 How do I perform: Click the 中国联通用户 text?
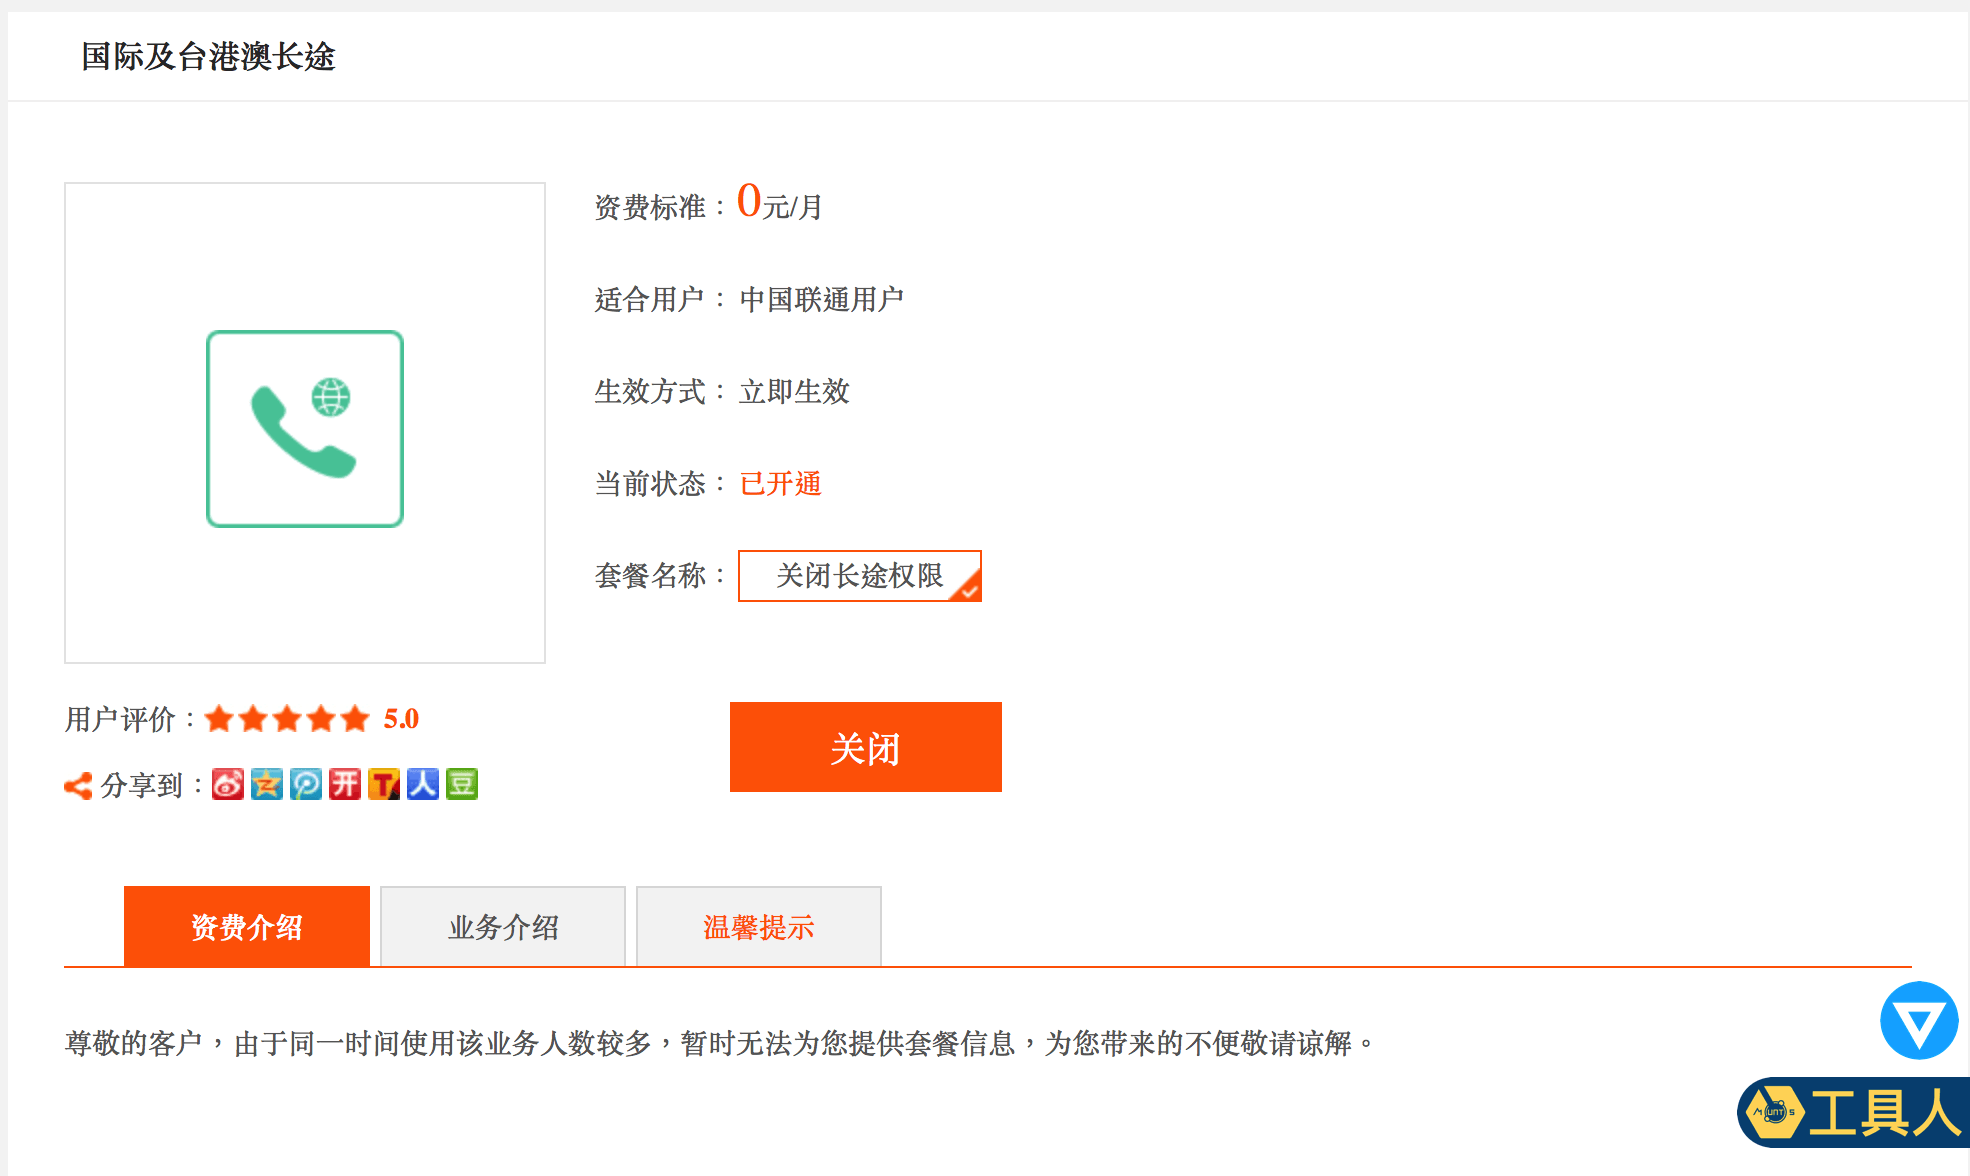(822, 299)
